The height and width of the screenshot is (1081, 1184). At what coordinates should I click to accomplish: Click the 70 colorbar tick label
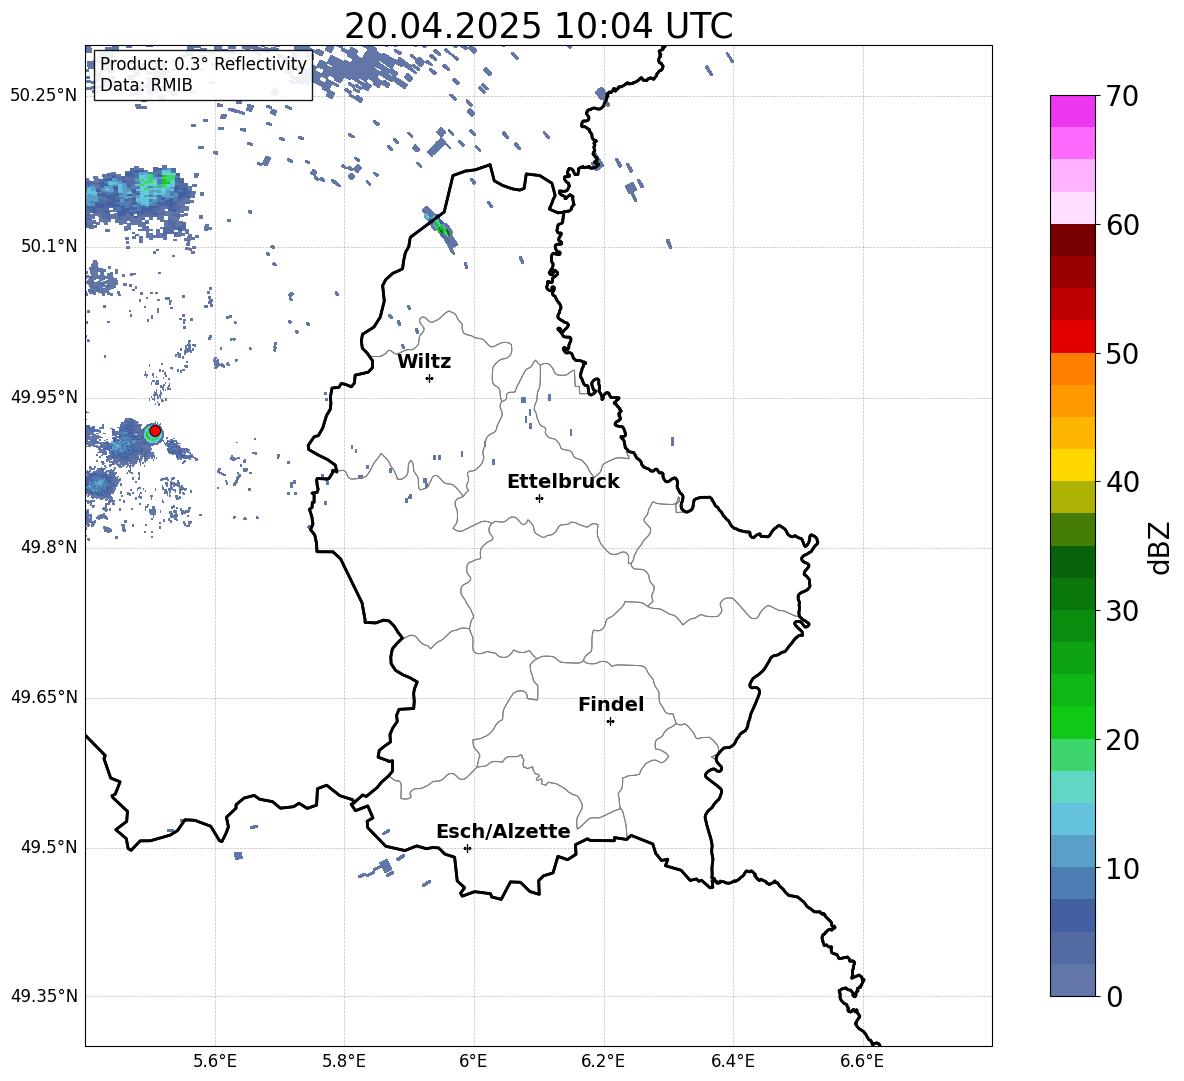click(1122, 96)
